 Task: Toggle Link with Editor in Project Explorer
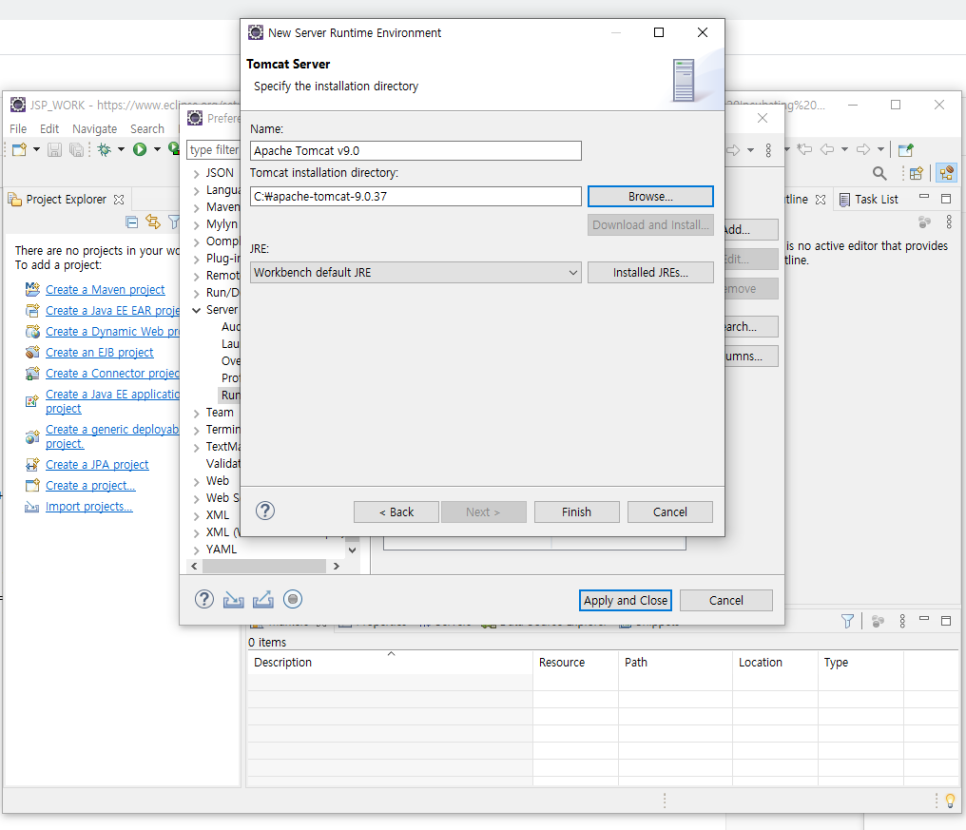click(152, 221)
